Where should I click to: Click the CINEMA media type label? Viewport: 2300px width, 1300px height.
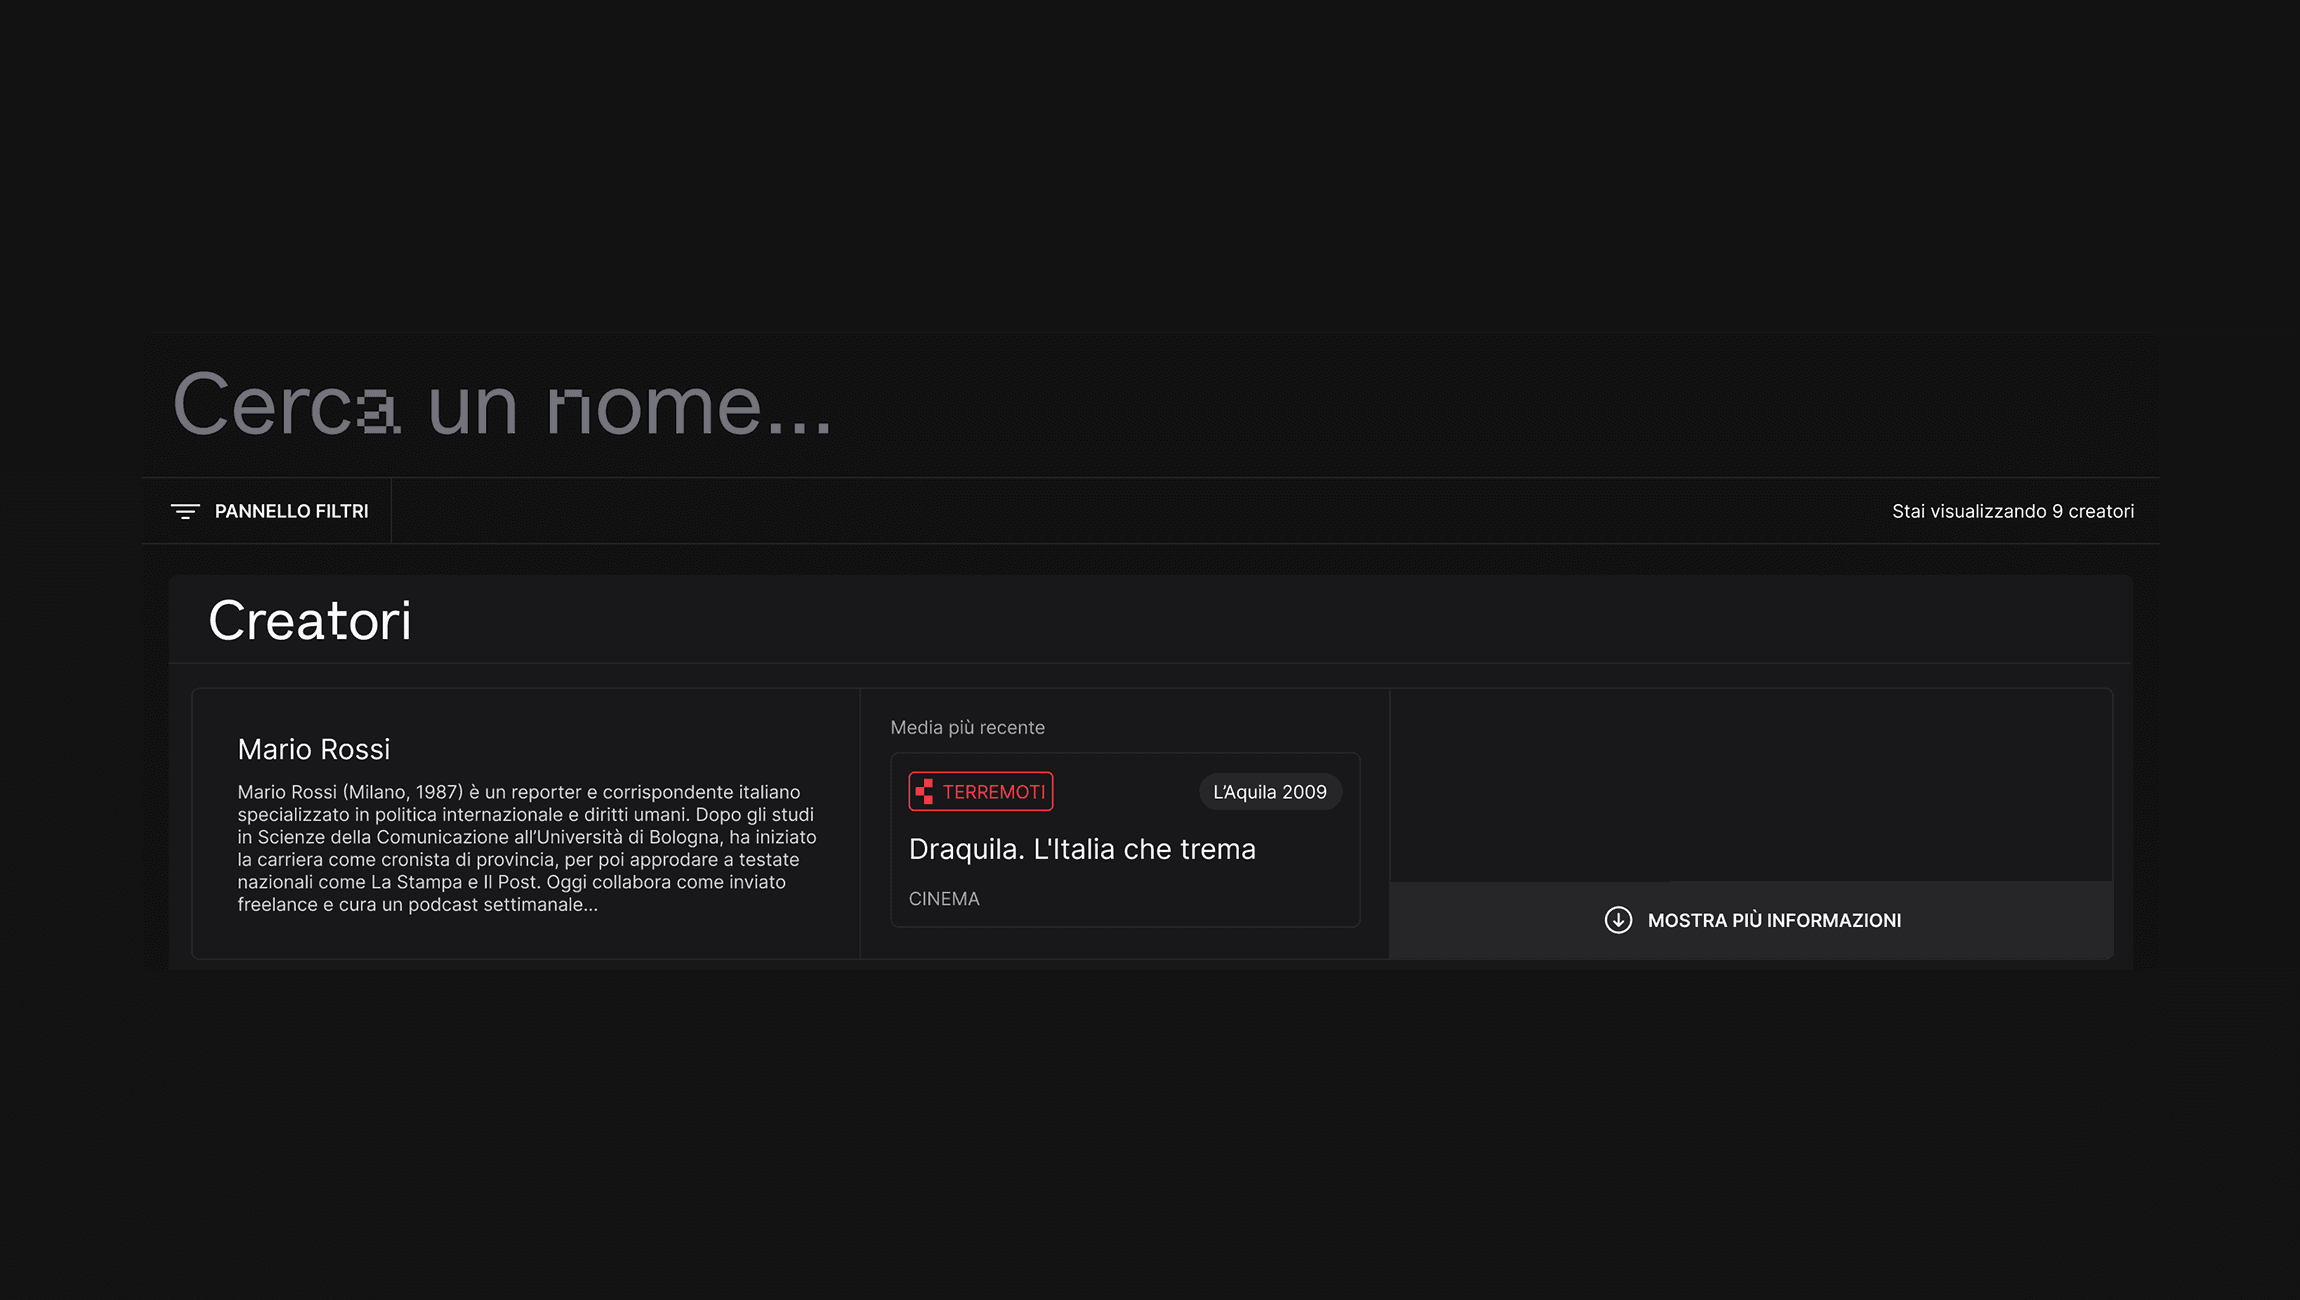[x=943, y=899]
